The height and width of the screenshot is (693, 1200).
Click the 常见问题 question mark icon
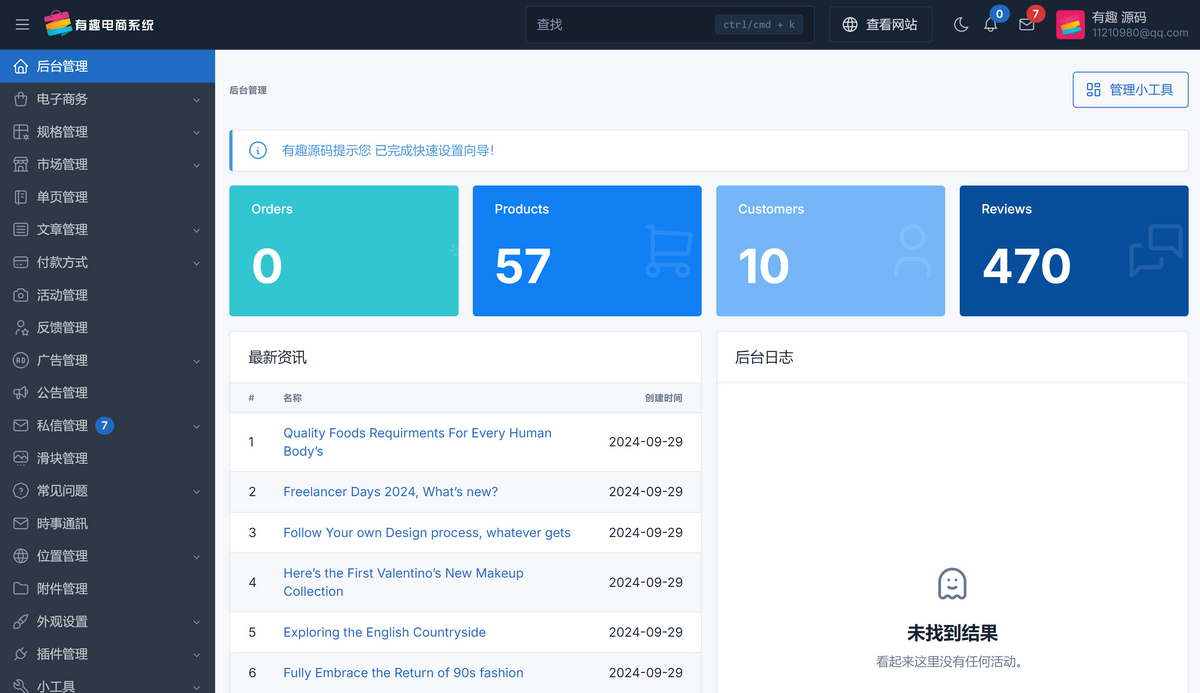pyautogui.click(x=21, y=491)
